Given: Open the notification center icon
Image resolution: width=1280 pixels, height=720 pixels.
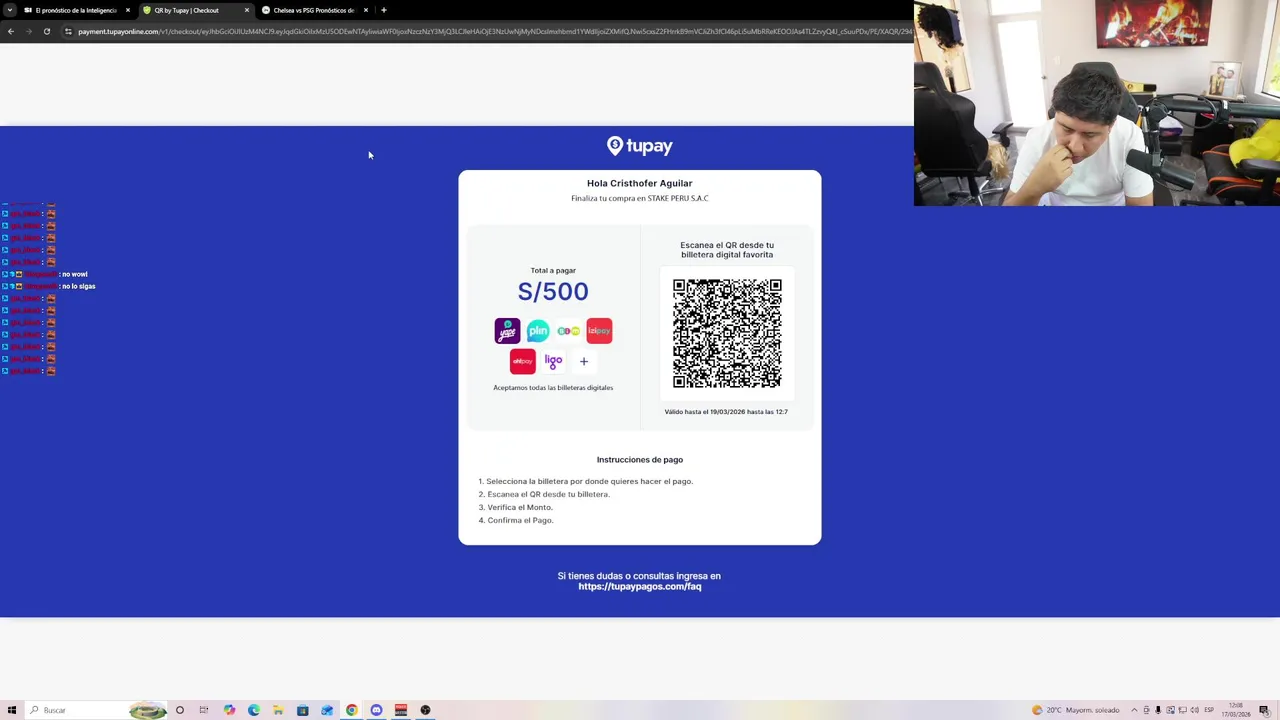Looking at the screenshot, I should [x=1264, y=710].
